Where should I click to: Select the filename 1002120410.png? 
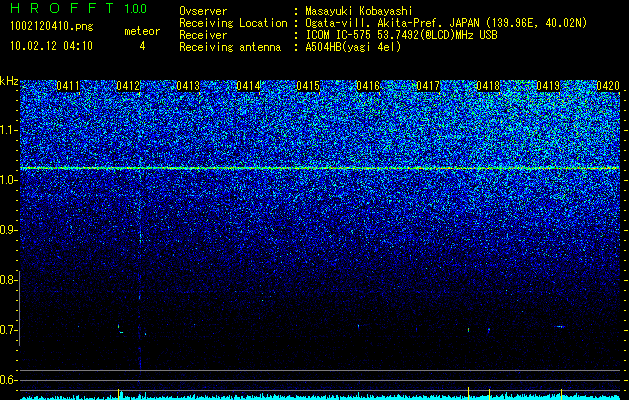tap(52, 27)
